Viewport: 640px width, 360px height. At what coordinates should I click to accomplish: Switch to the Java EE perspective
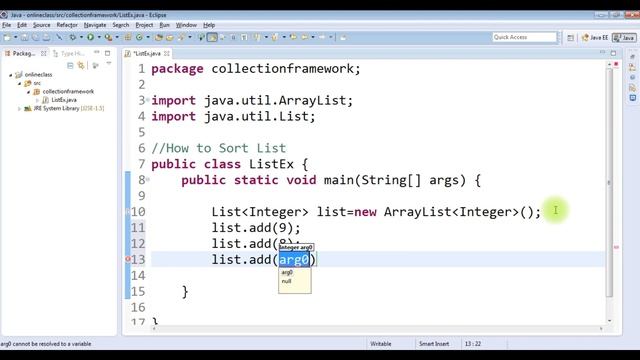pyautogui.click(x=595, y=38)
